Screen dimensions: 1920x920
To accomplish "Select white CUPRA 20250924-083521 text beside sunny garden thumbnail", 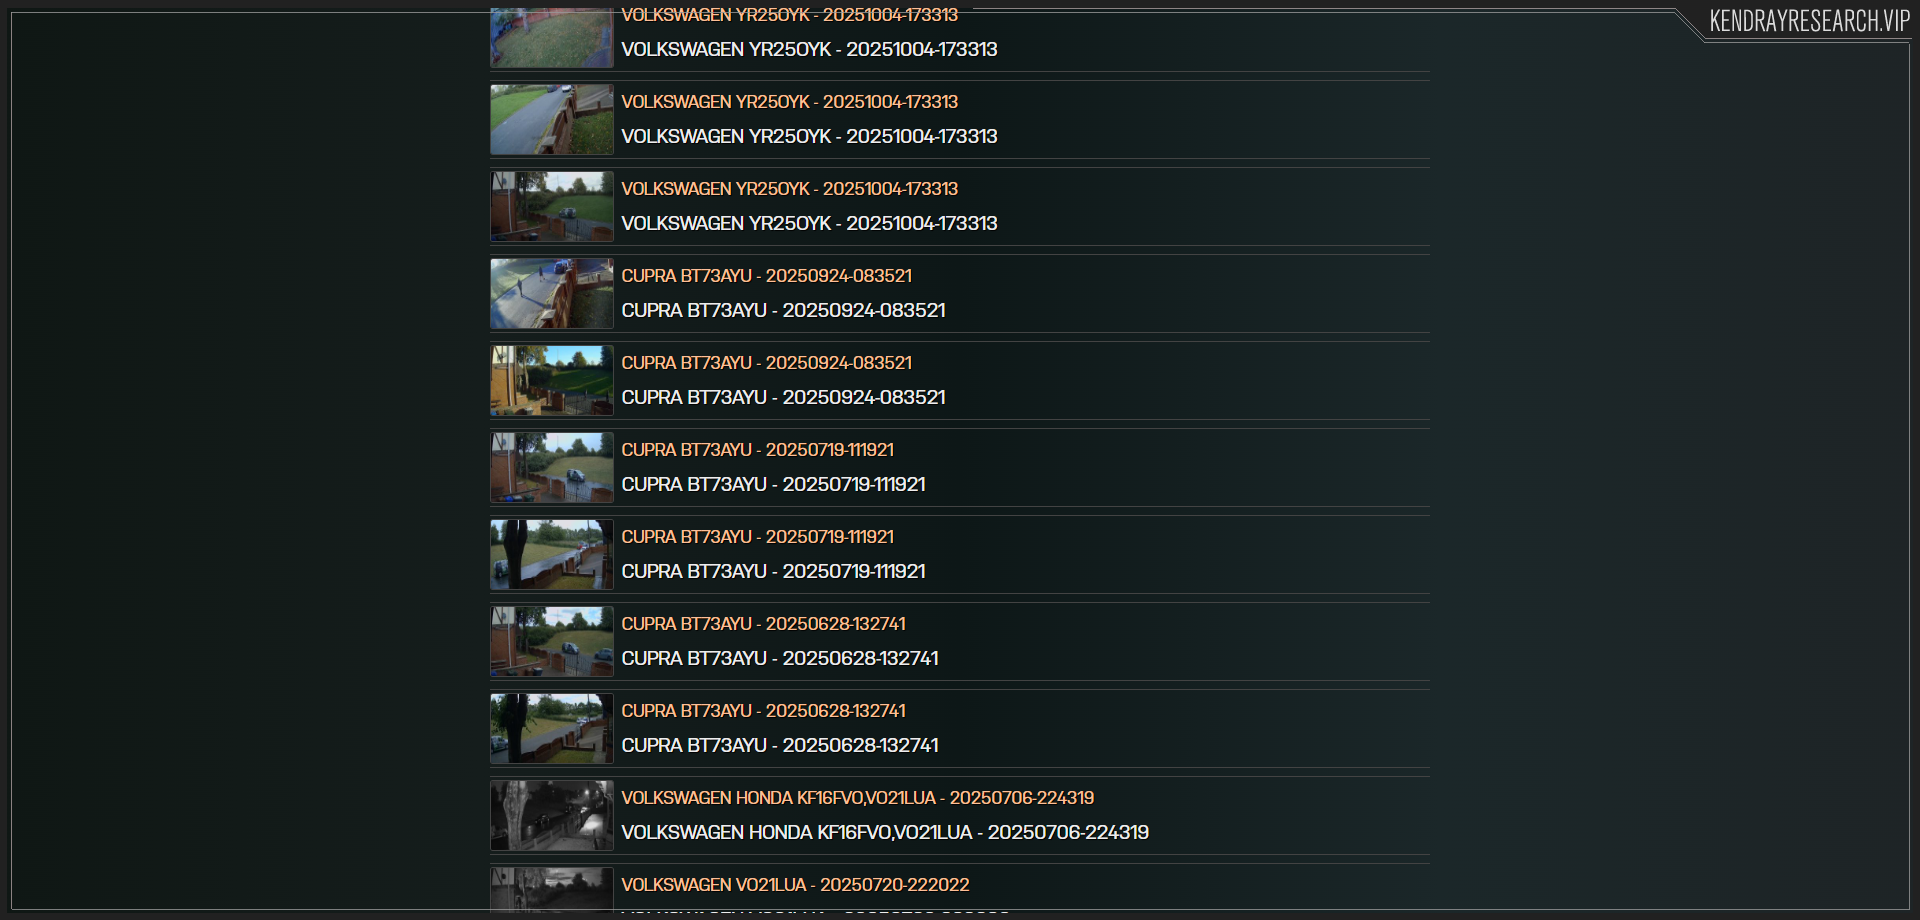I will 784,398.
